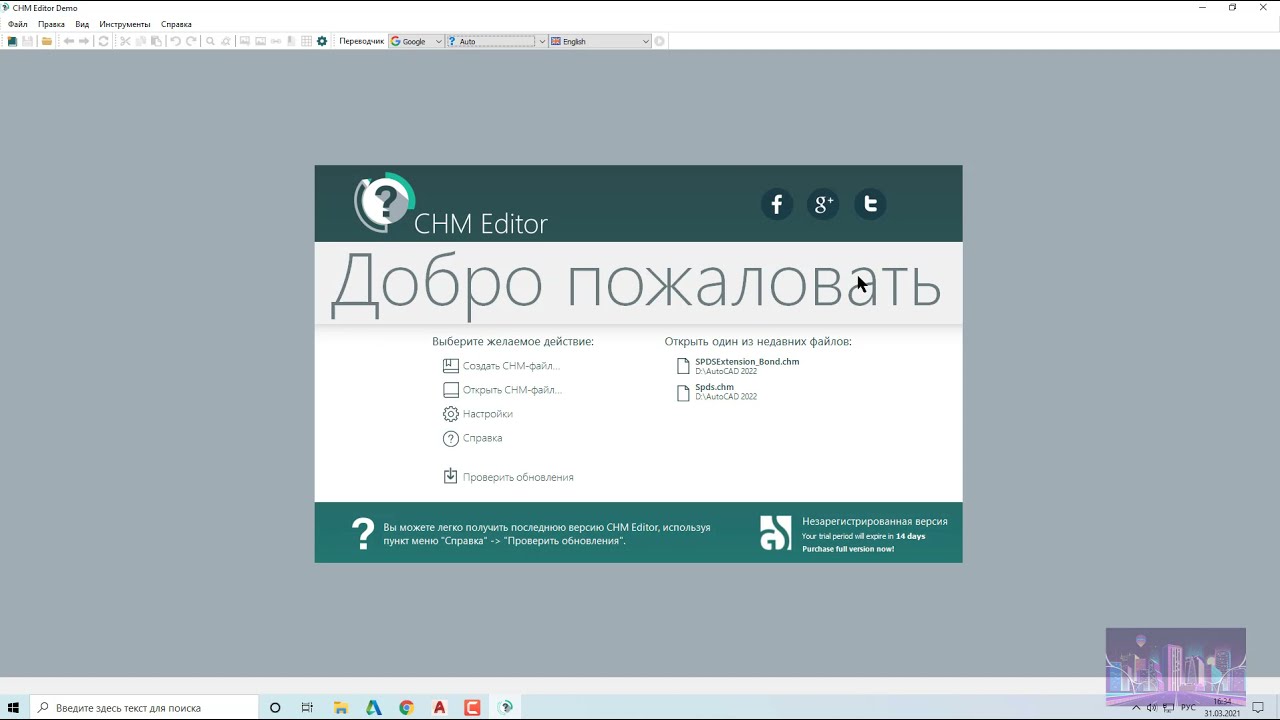This screenshot has height=720, width=1280.
Task: Click the taskbar search field
Action: point(144,707)
